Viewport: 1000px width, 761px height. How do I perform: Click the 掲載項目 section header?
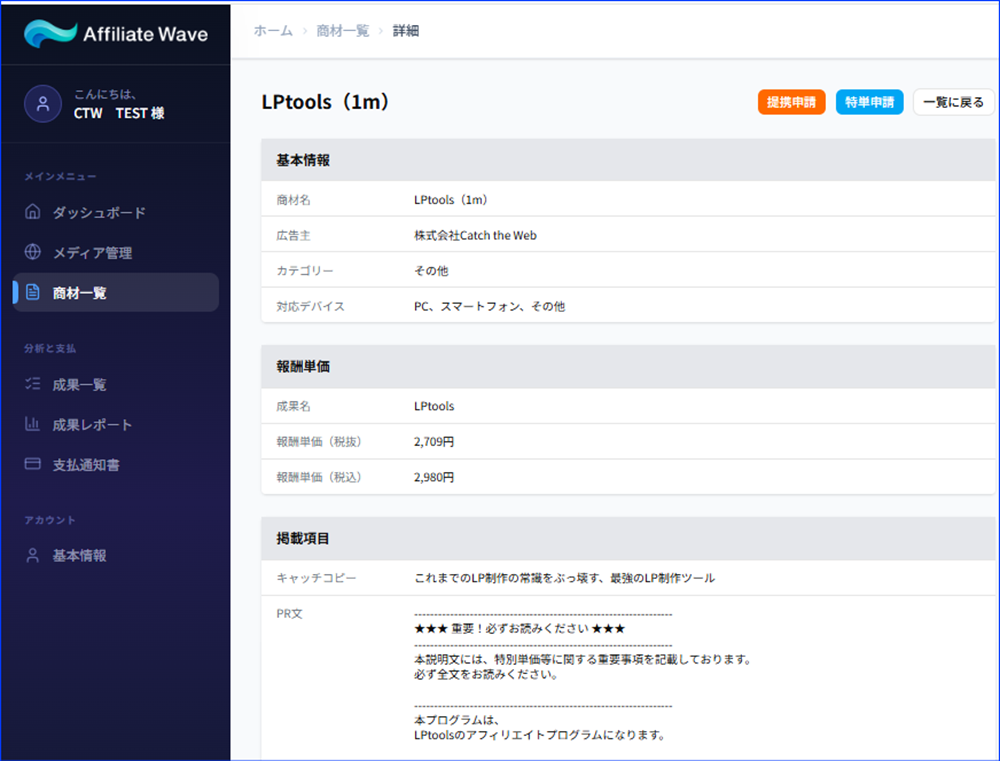(628, 538)
